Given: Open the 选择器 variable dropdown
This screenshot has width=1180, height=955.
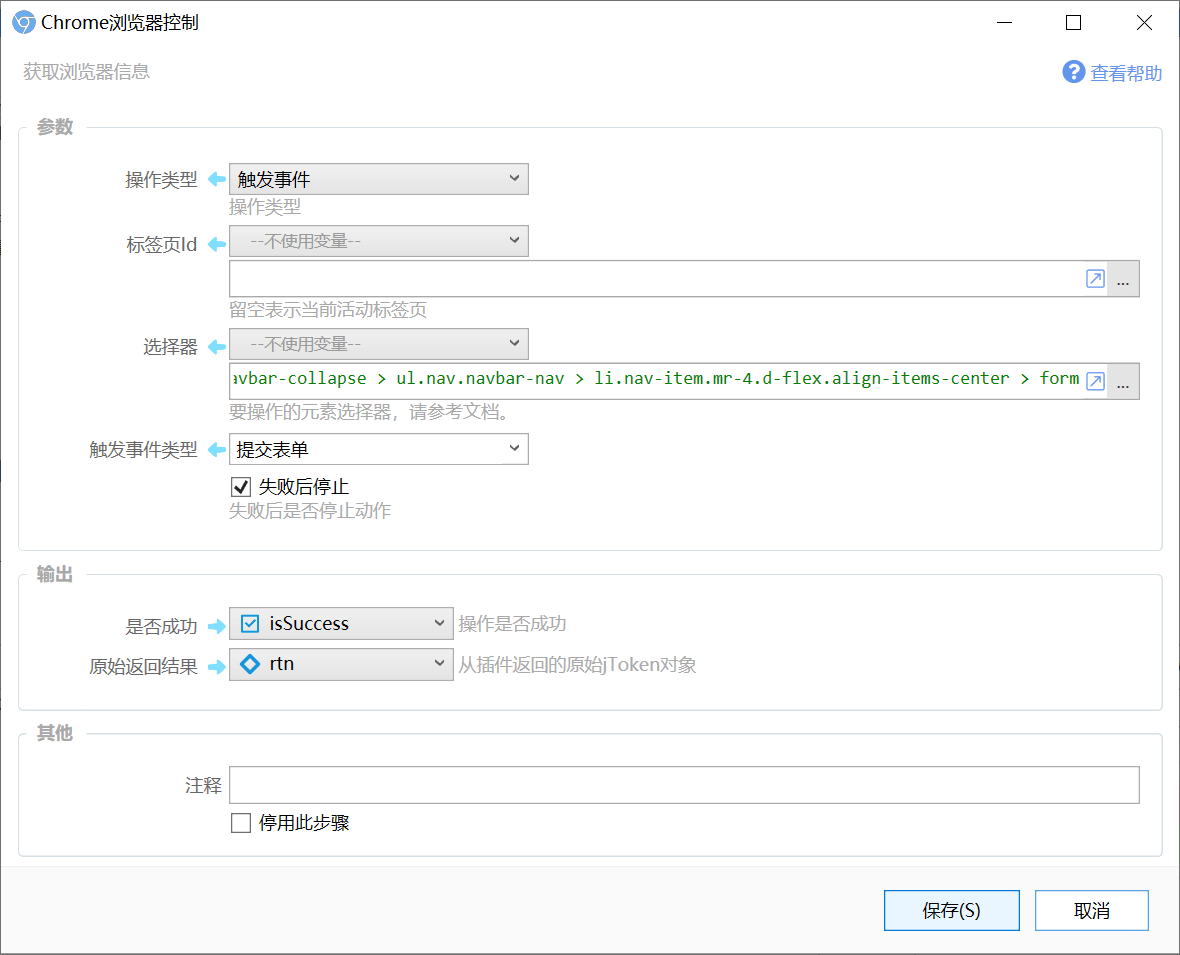Looking at the screenshot, I should pyautogui.click(x=378, y=344).
